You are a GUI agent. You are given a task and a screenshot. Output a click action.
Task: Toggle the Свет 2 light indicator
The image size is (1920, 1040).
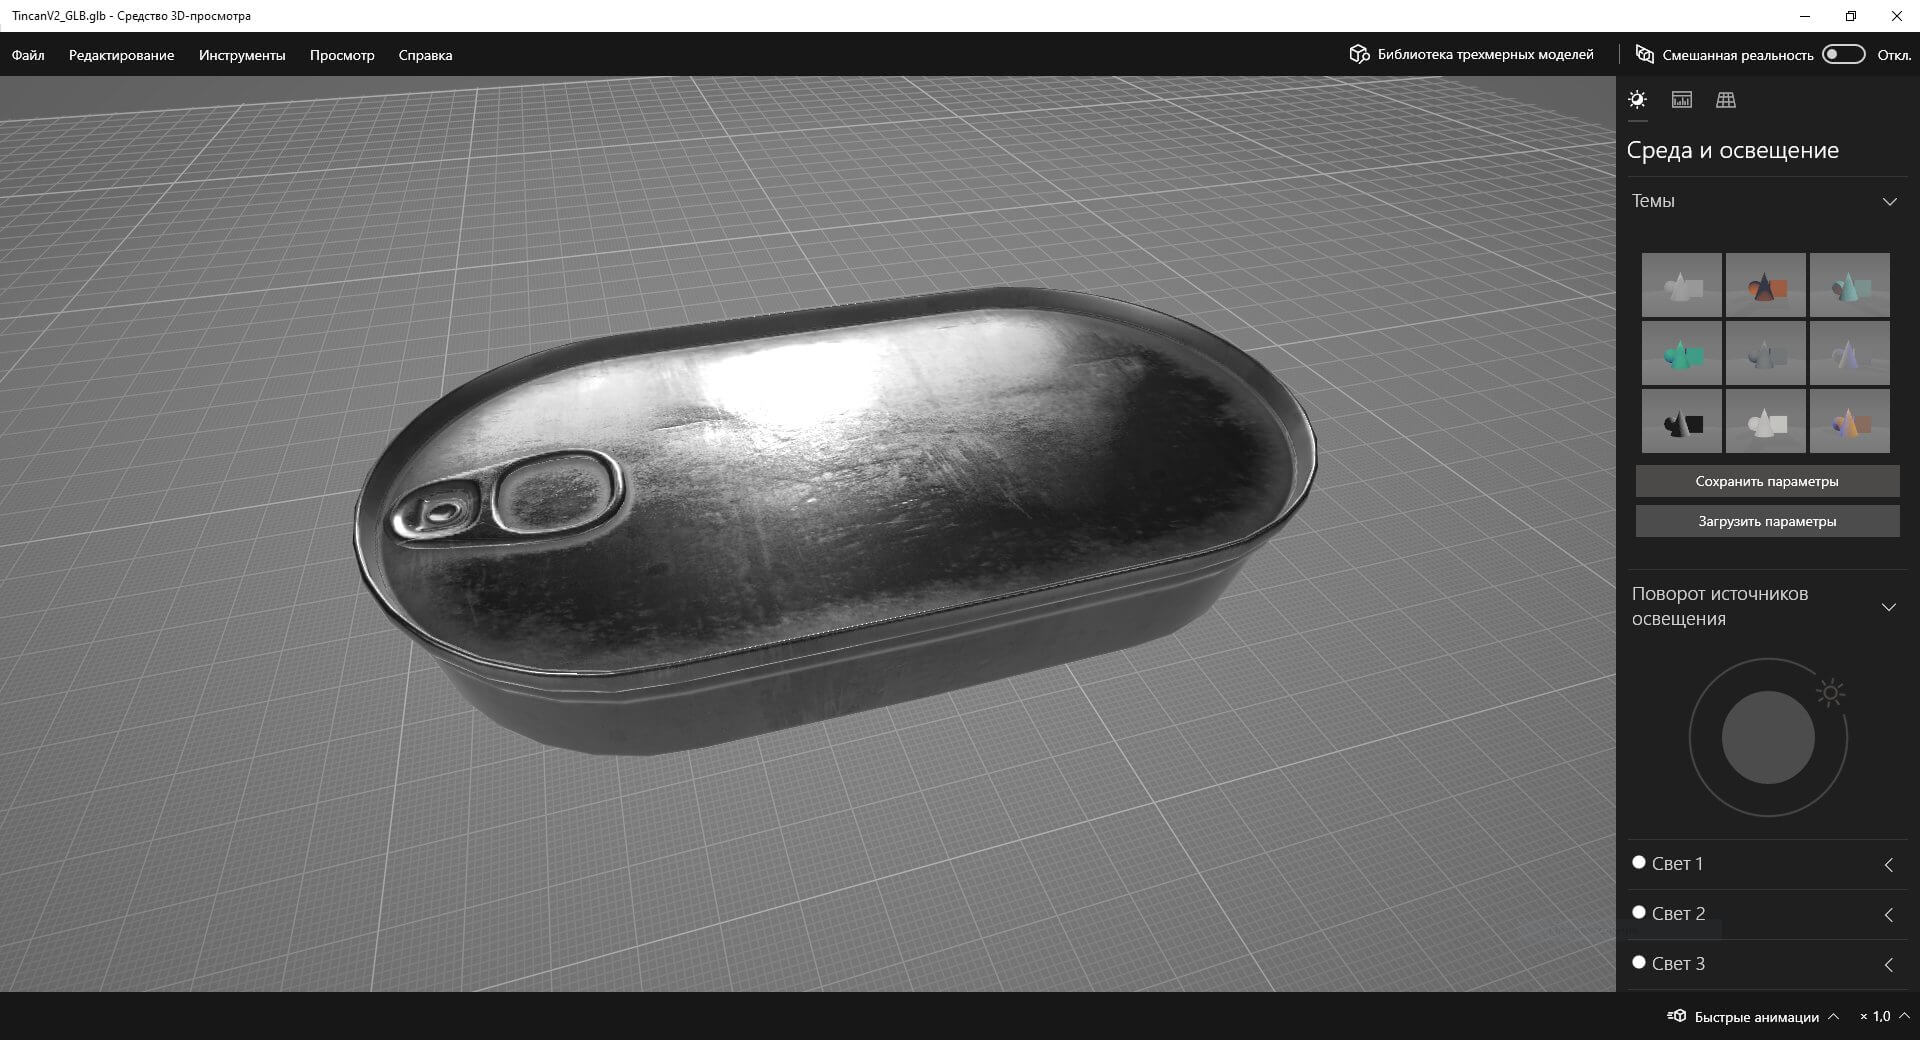click(x=1638, y=912)
